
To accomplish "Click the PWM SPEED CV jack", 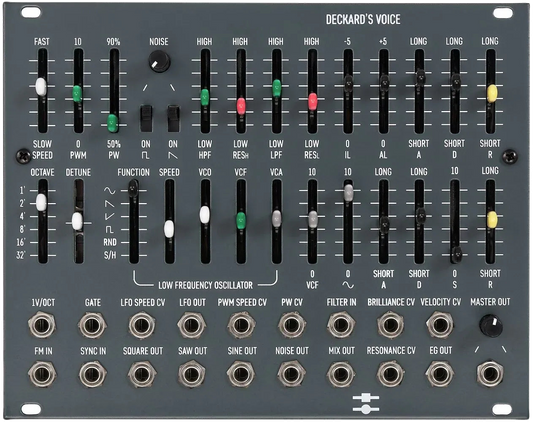I will point(241,325).
